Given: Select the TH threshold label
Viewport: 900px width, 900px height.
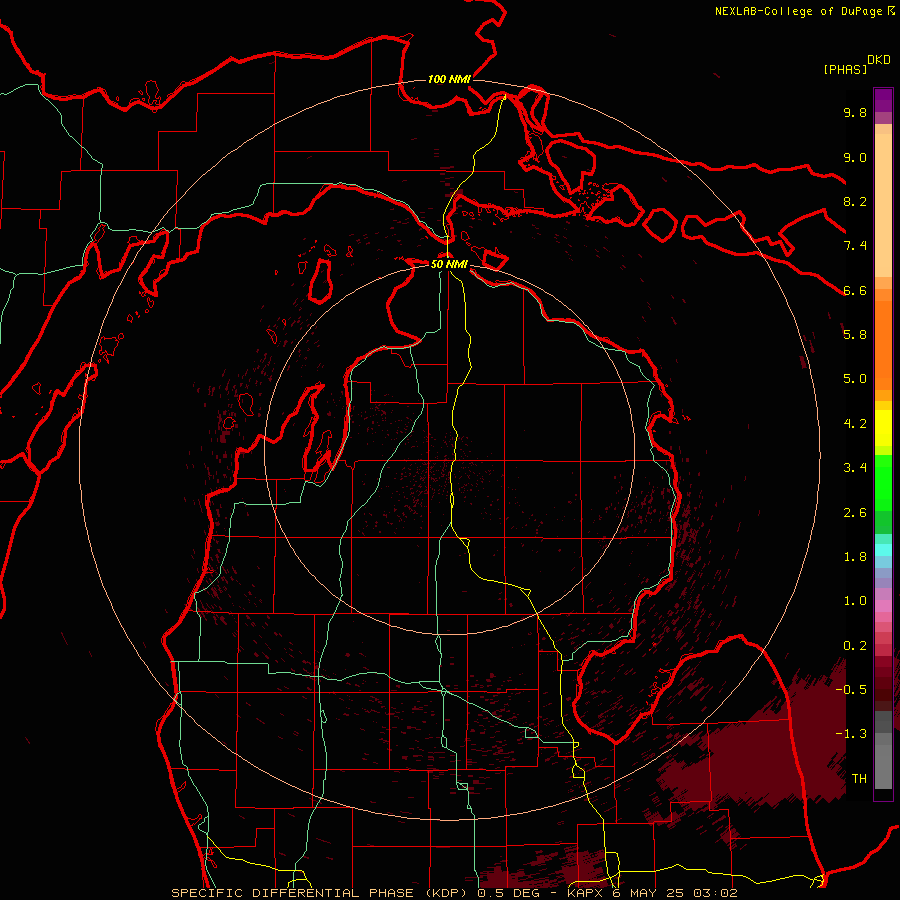Looking at the screenshot, I should click(x=859, y=779).
